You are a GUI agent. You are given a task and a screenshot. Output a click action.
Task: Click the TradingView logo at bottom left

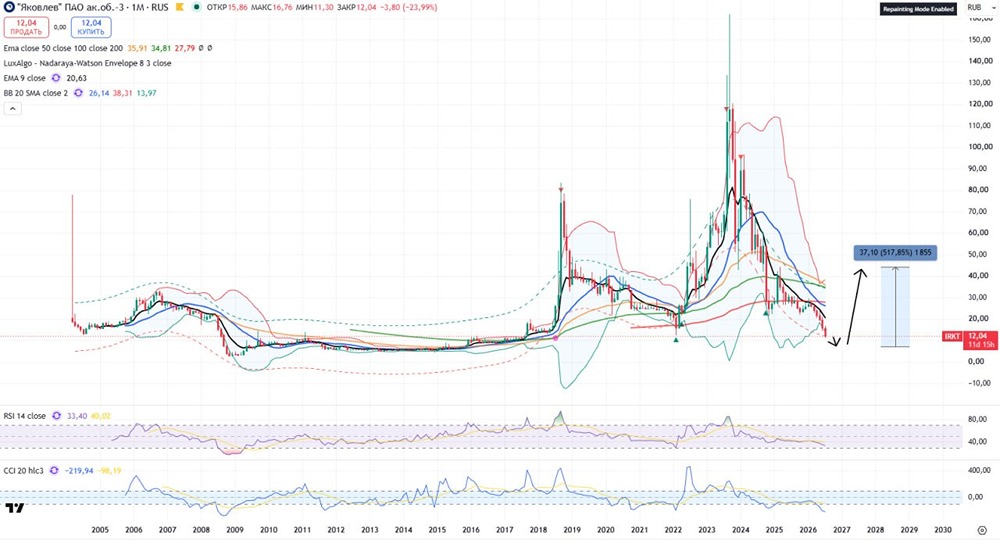pyautogui.click(x=15, y=508)
